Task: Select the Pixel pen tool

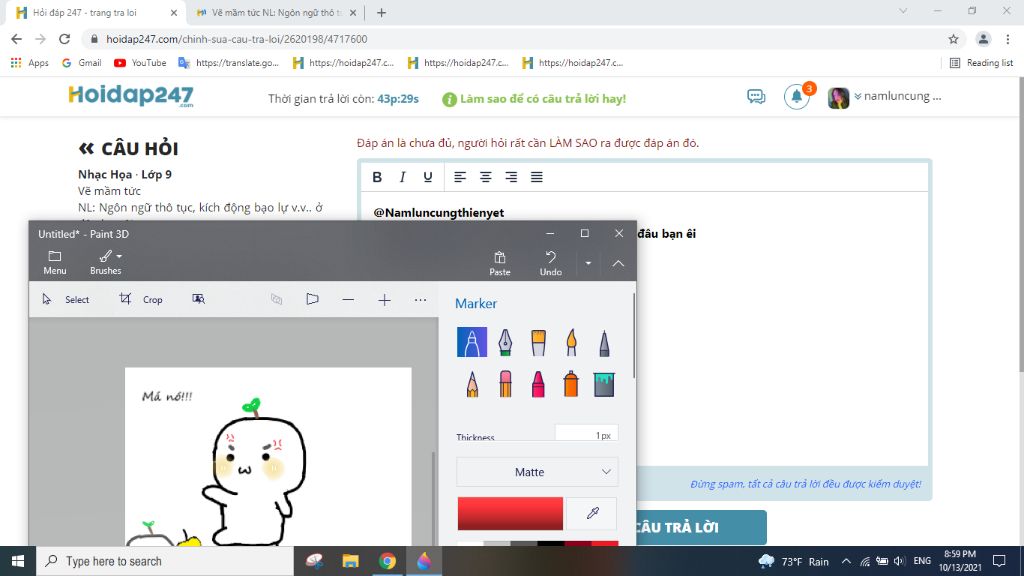Action: pyautogui.click(x=604, y=343)
